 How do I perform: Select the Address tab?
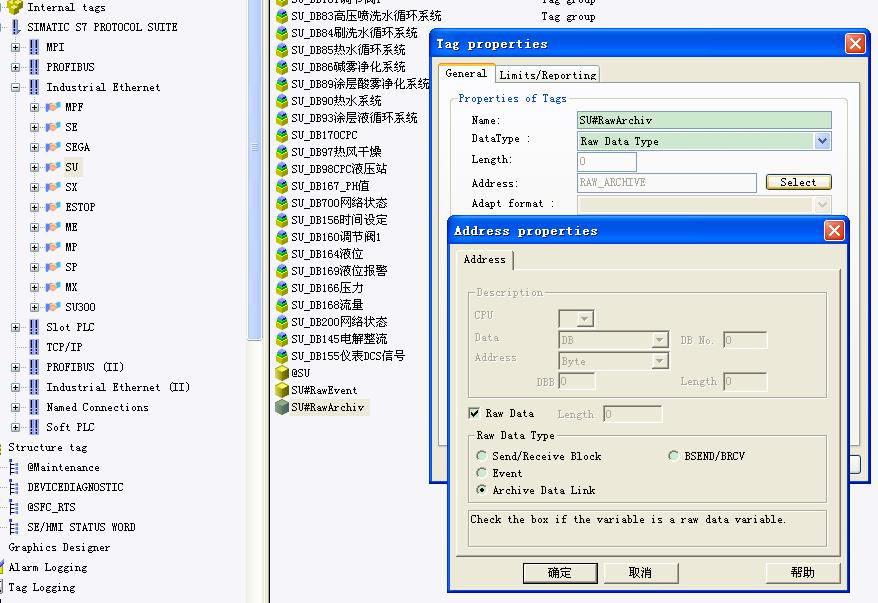click(484, 259)
